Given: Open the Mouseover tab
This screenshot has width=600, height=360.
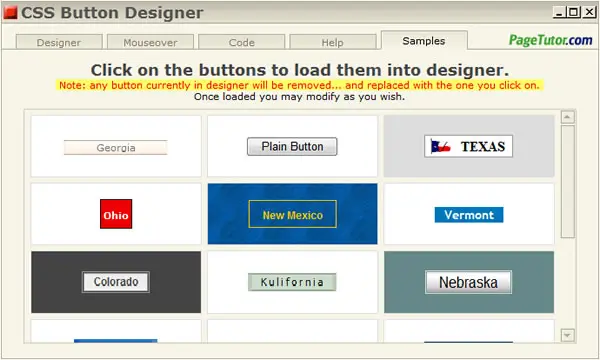Looking at the screenshot, I should [150, 42].
